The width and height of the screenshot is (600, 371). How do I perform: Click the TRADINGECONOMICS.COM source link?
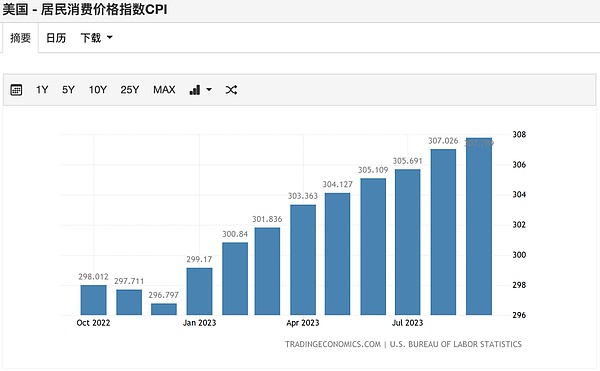pyautogui.click(x=333, y=344)
